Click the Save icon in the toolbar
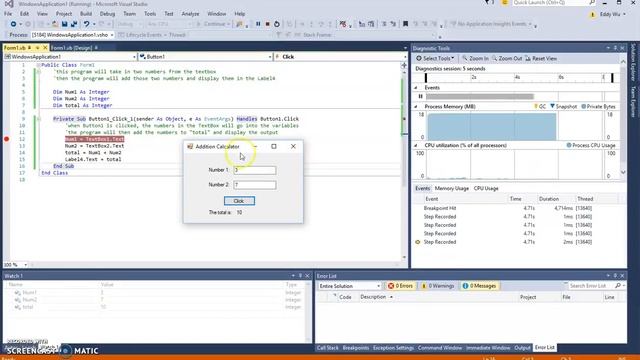The width and height of the screenshot is (640, 360). click(64, 24)
